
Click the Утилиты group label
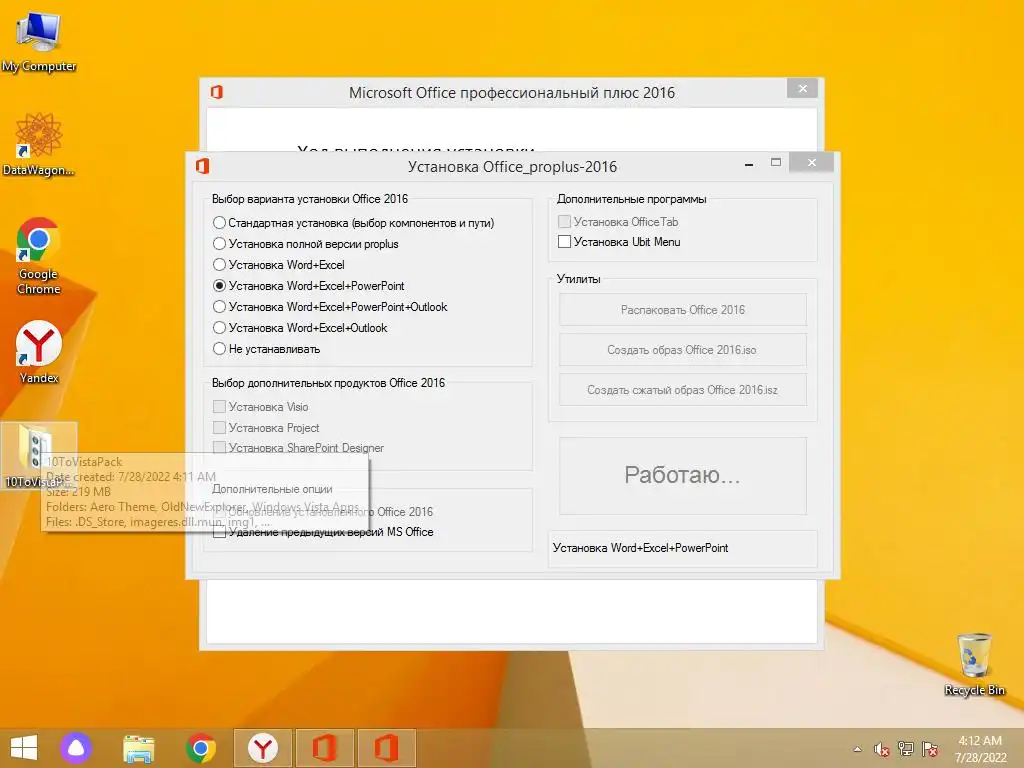(578, 279)
